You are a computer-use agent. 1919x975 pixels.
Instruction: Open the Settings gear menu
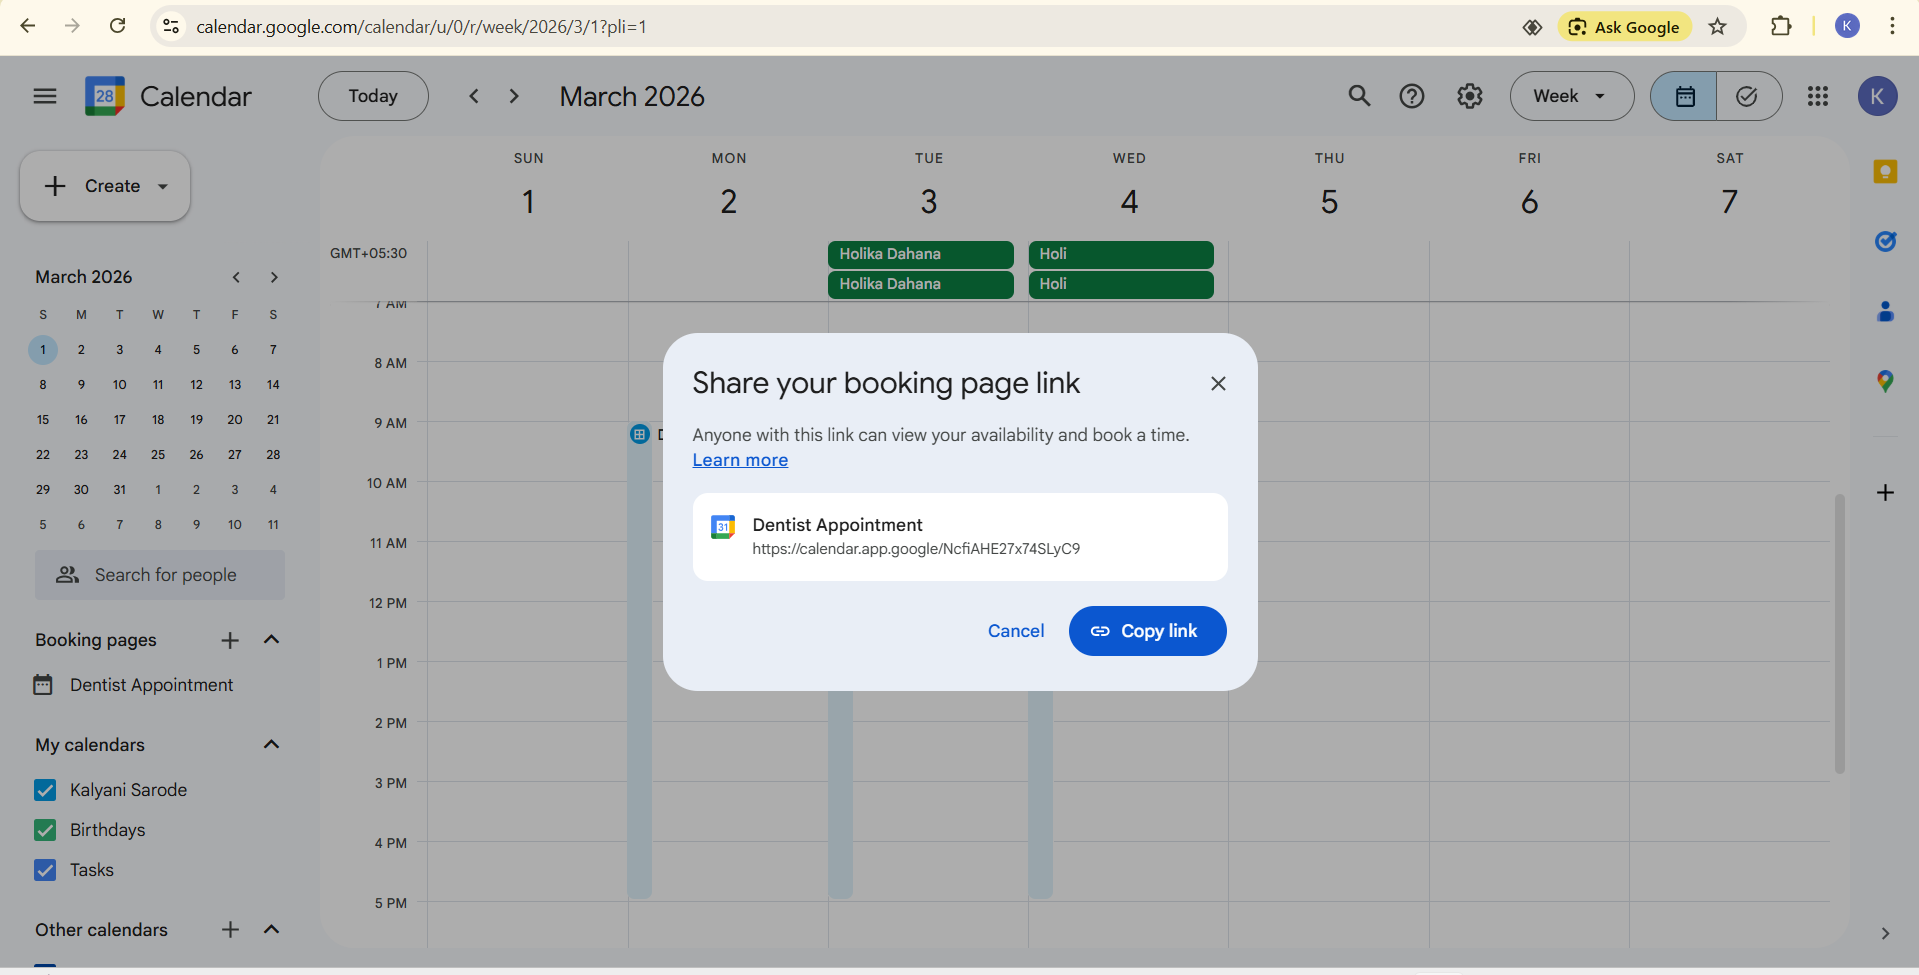[1469, 96]
